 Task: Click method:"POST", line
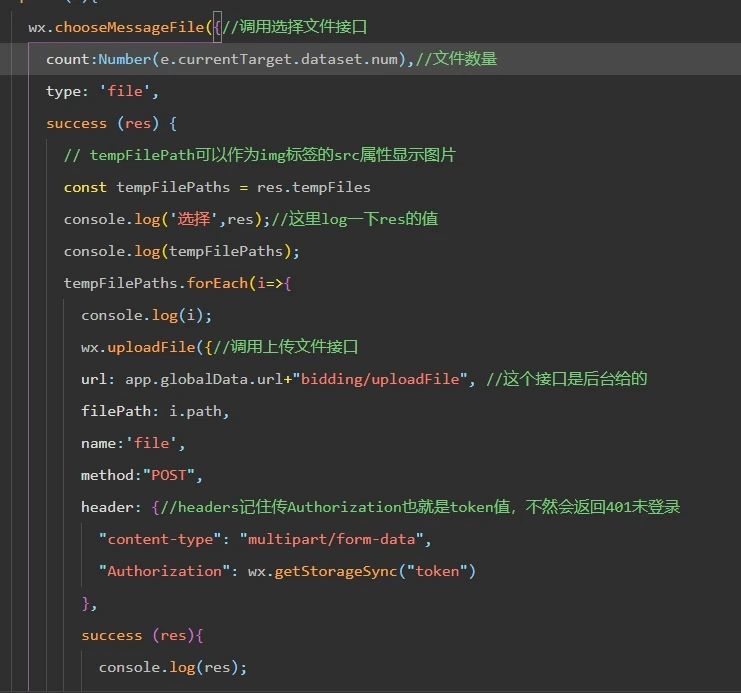click(x=142, y=475)
